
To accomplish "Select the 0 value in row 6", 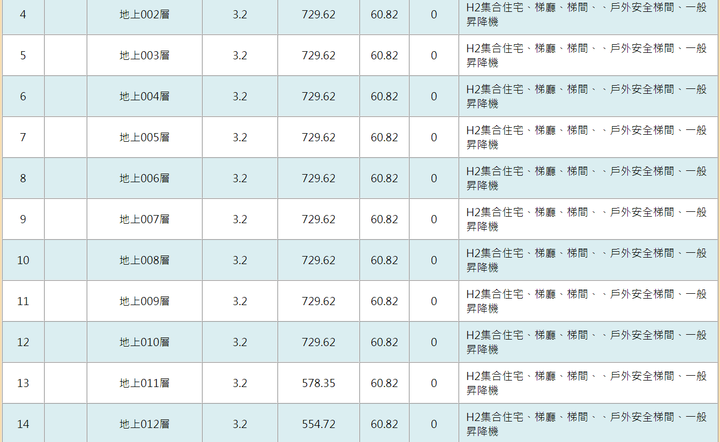I will 434,96.
